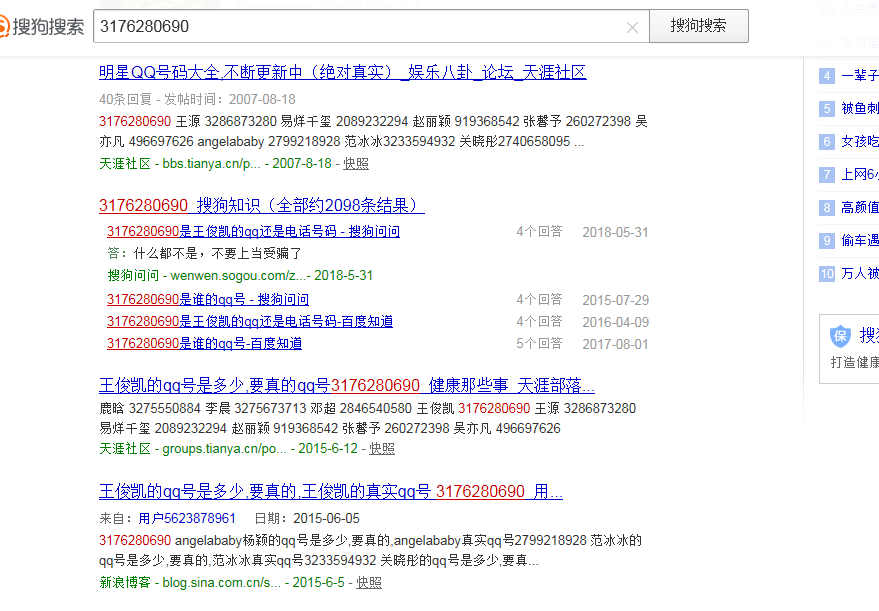This screenshot has height=611, width=879.
Task: Click the blue 保 shield icon
Action: [x=840, y=336]
